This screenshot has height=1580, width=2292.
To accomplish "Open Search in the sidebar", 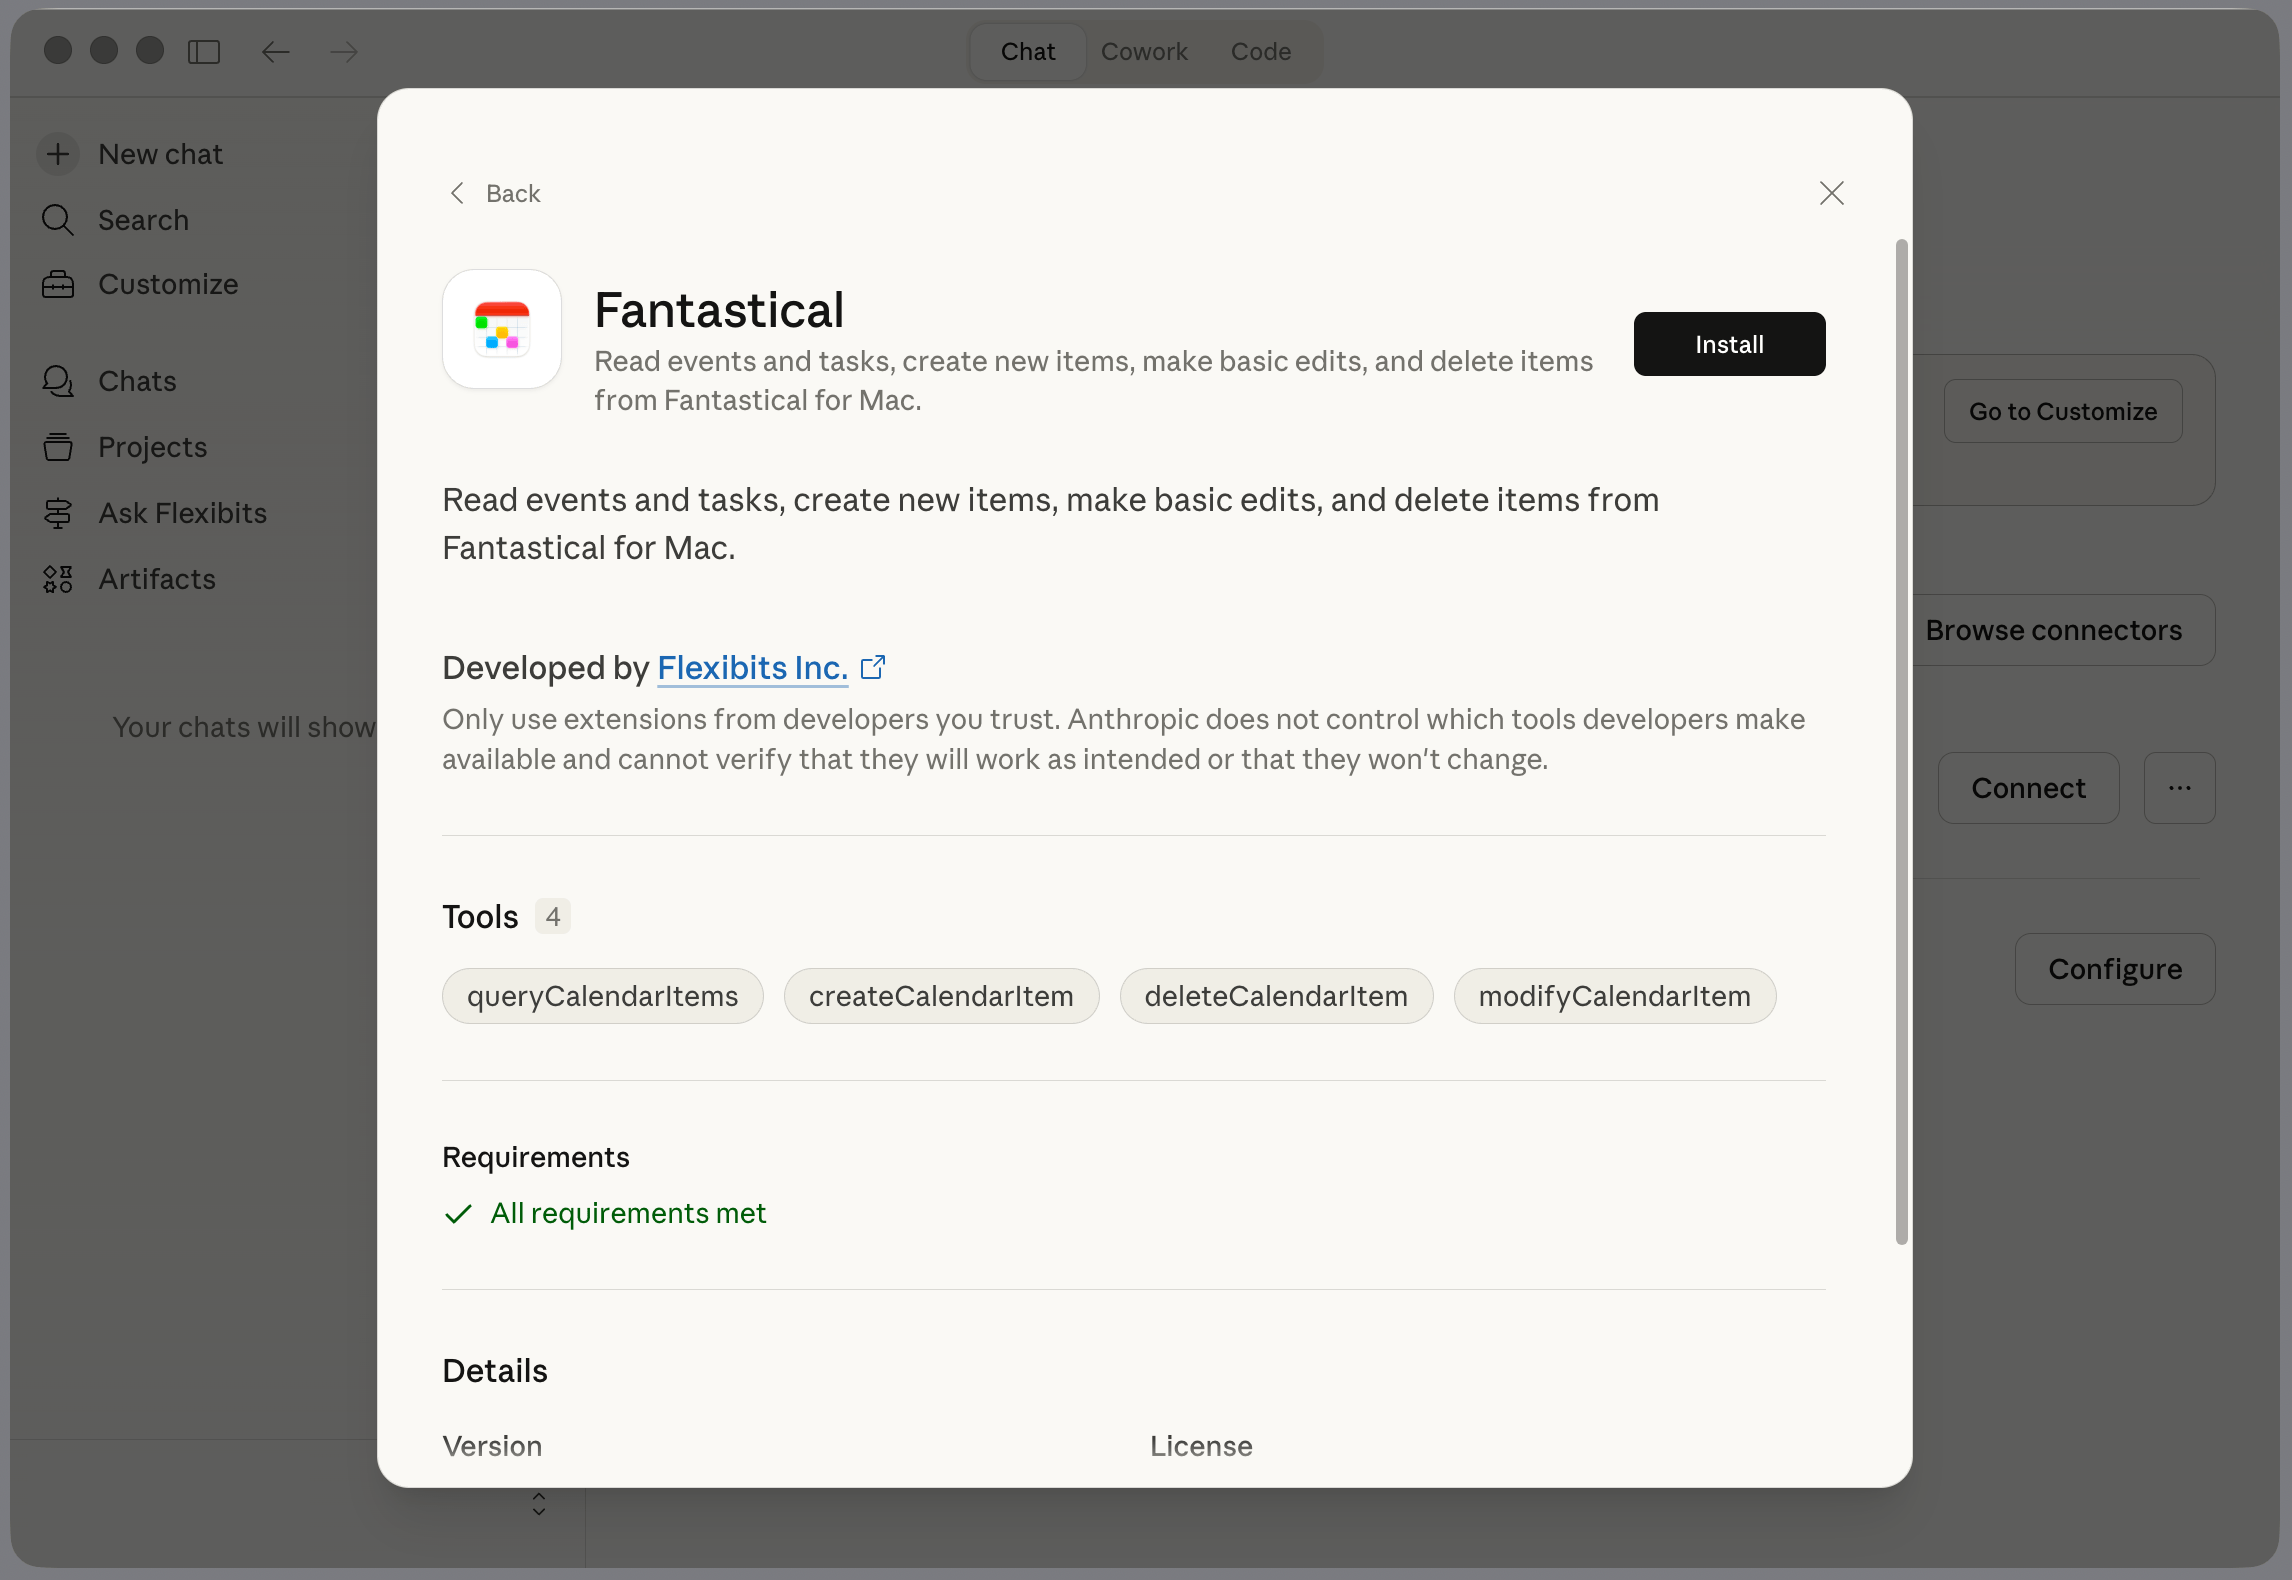I will (x=143, y=220).
